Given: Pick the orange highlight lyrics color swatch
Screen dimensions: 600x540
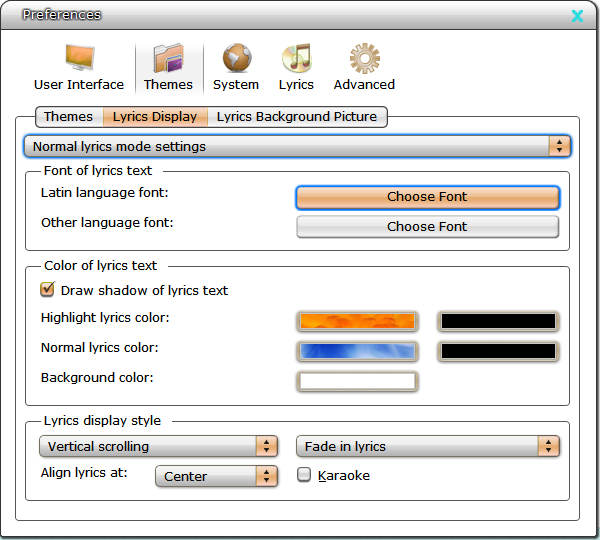Looking at the screenshot, I should pos(357,321).
